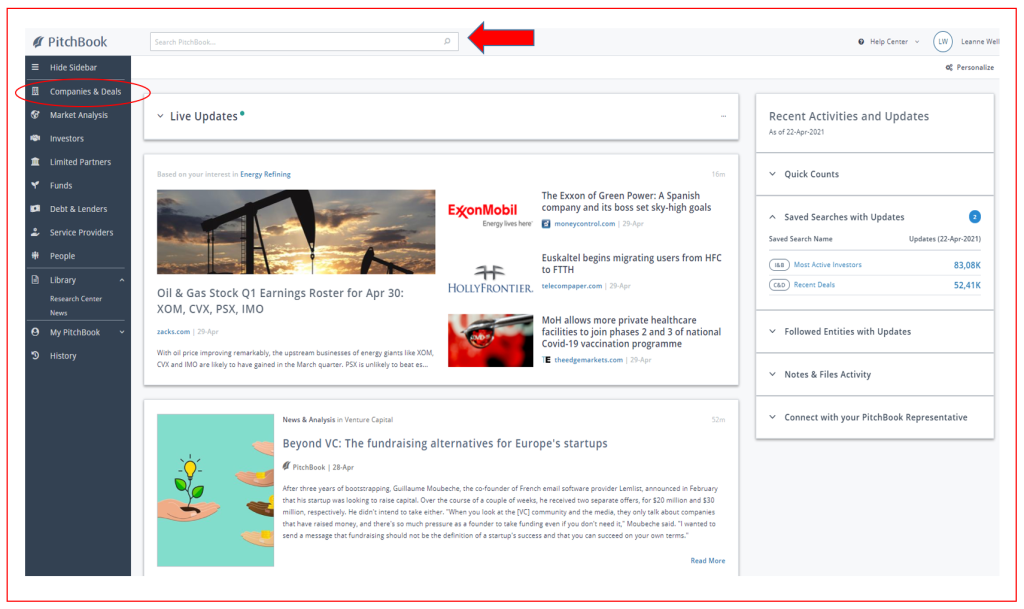
Task: Click the theedgemarkets.com source link
Action: (588, 360)
